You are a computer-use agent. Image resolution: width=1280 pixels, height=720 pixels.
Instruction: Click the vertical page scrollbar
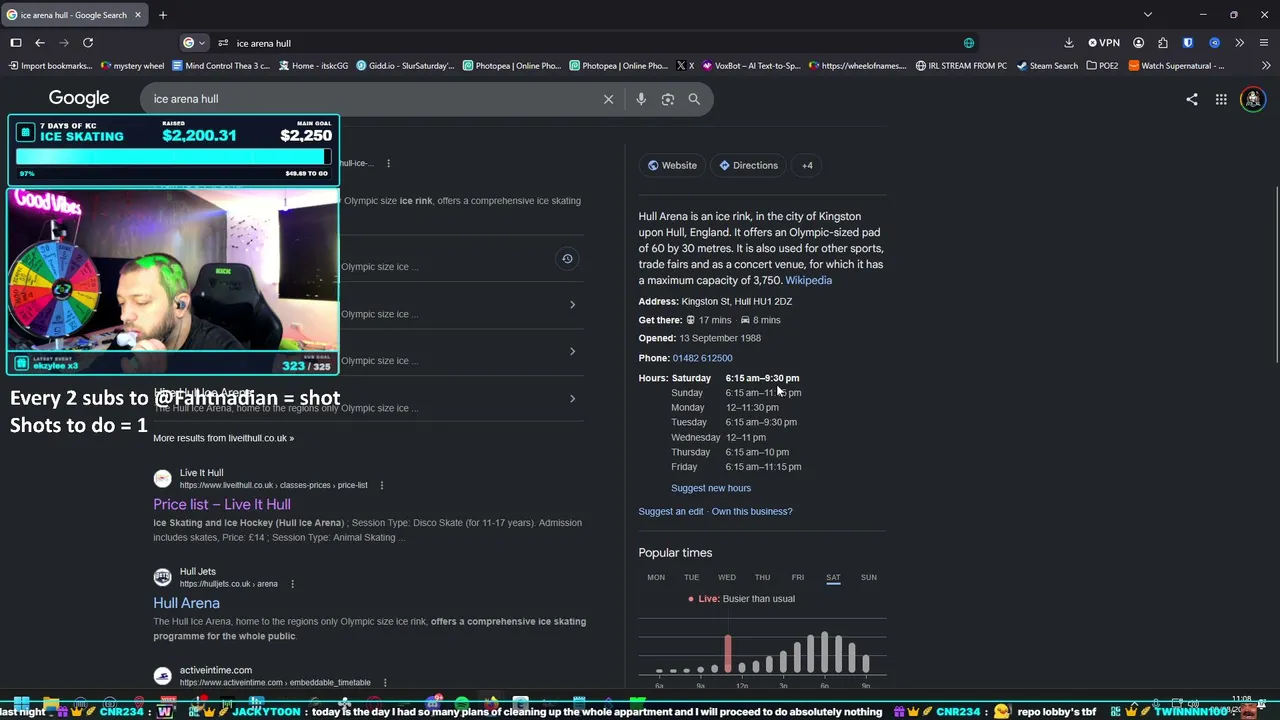click(1275, 275)
